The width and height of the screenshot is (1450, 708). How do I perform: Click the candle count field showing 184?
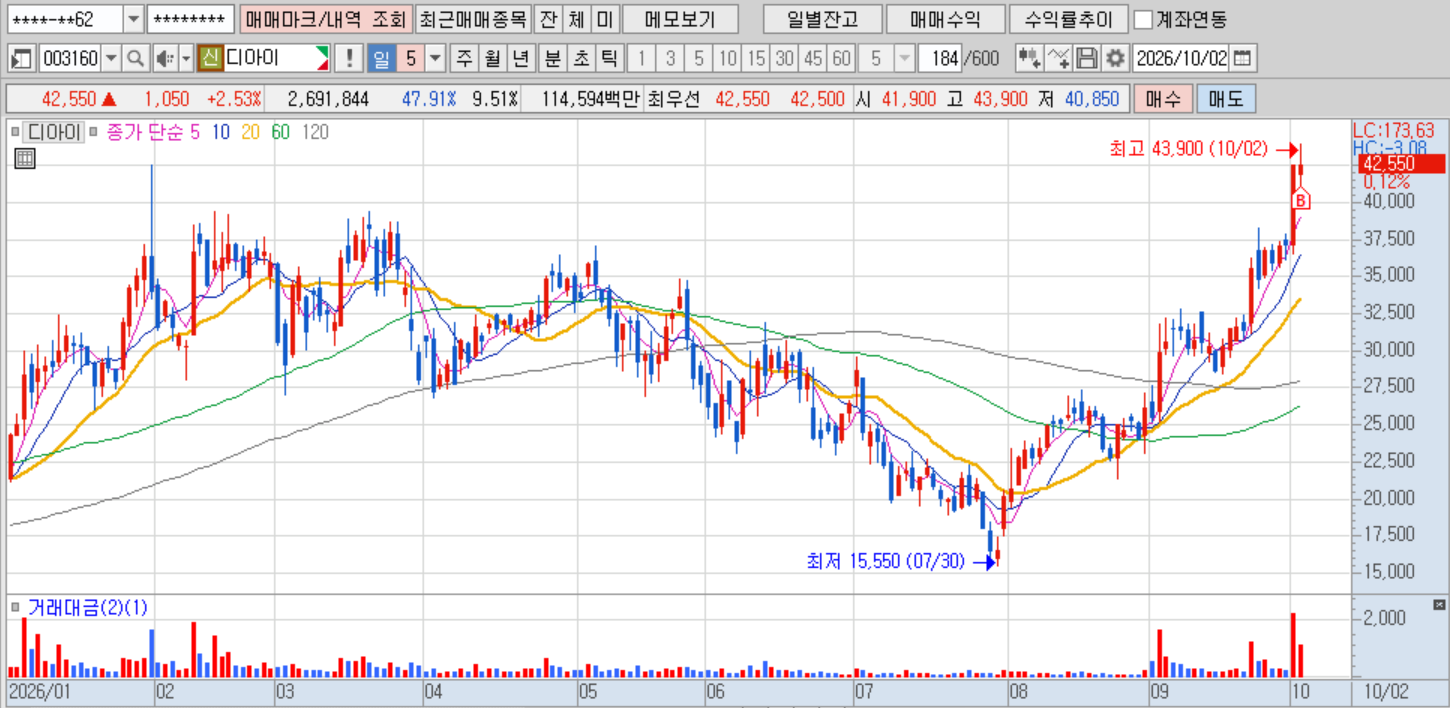point(941,58)
